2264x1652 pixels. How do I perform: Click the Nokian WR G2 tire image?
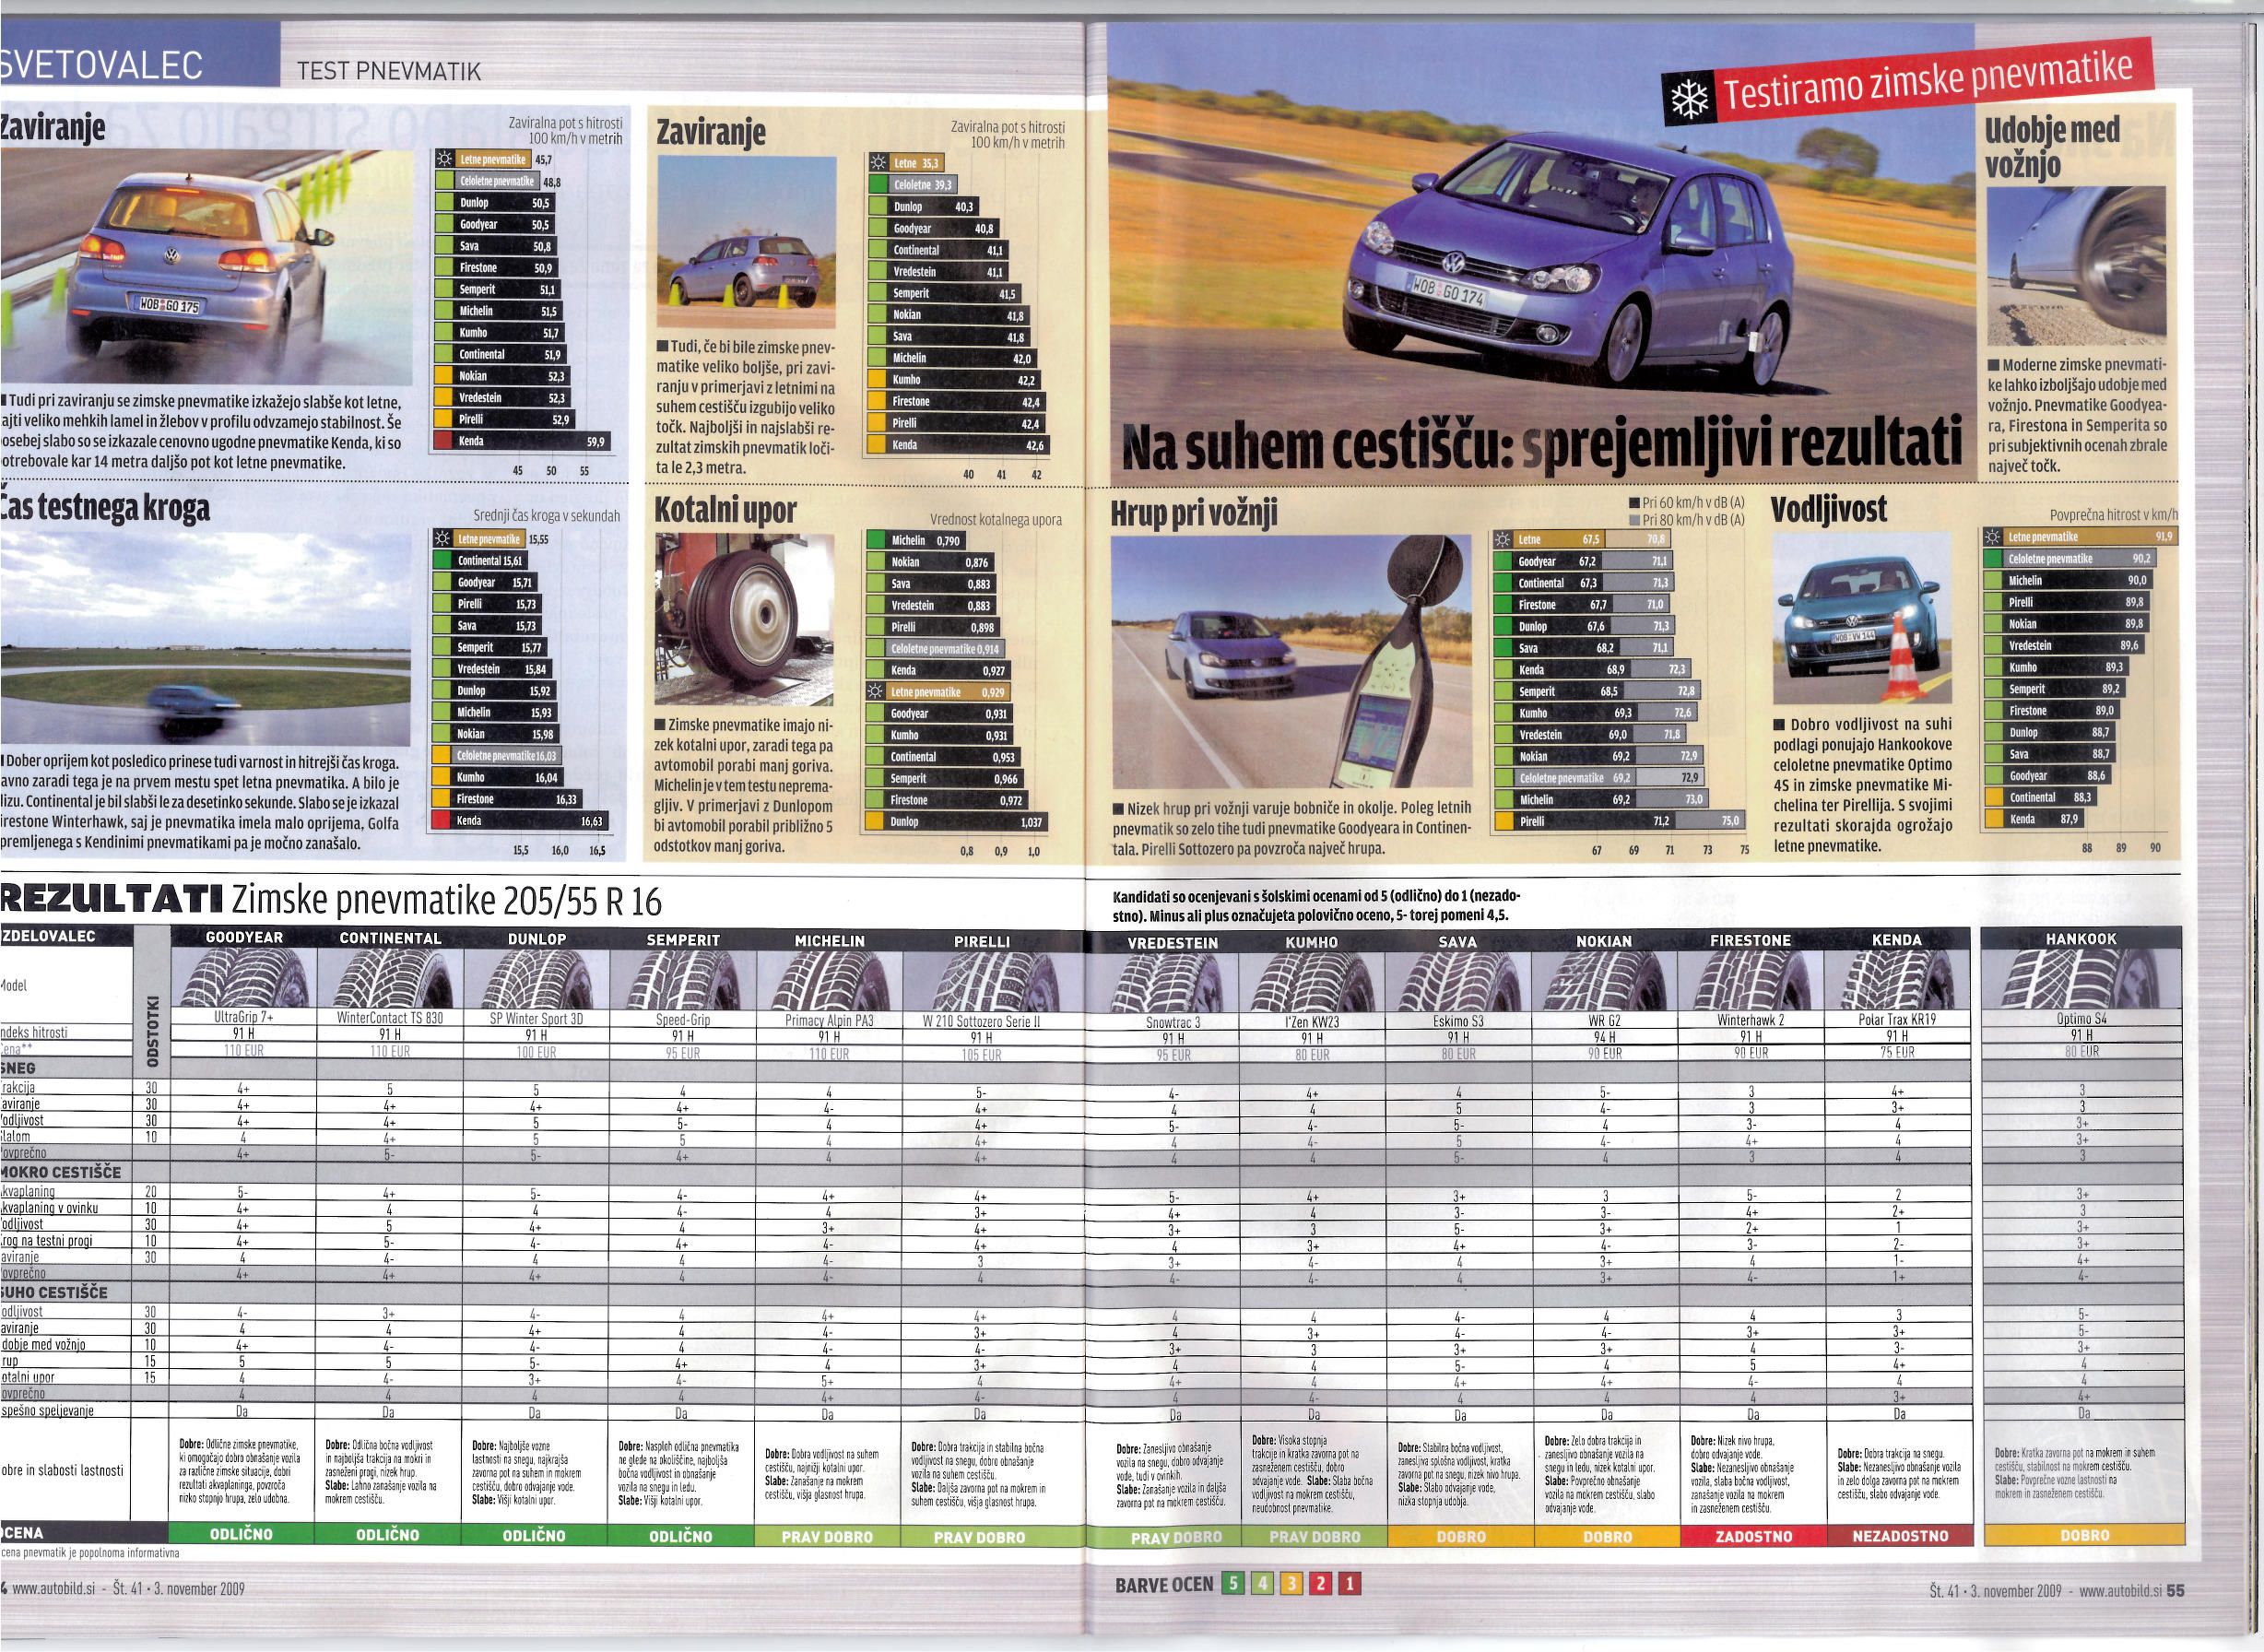tap(1604, 981)
